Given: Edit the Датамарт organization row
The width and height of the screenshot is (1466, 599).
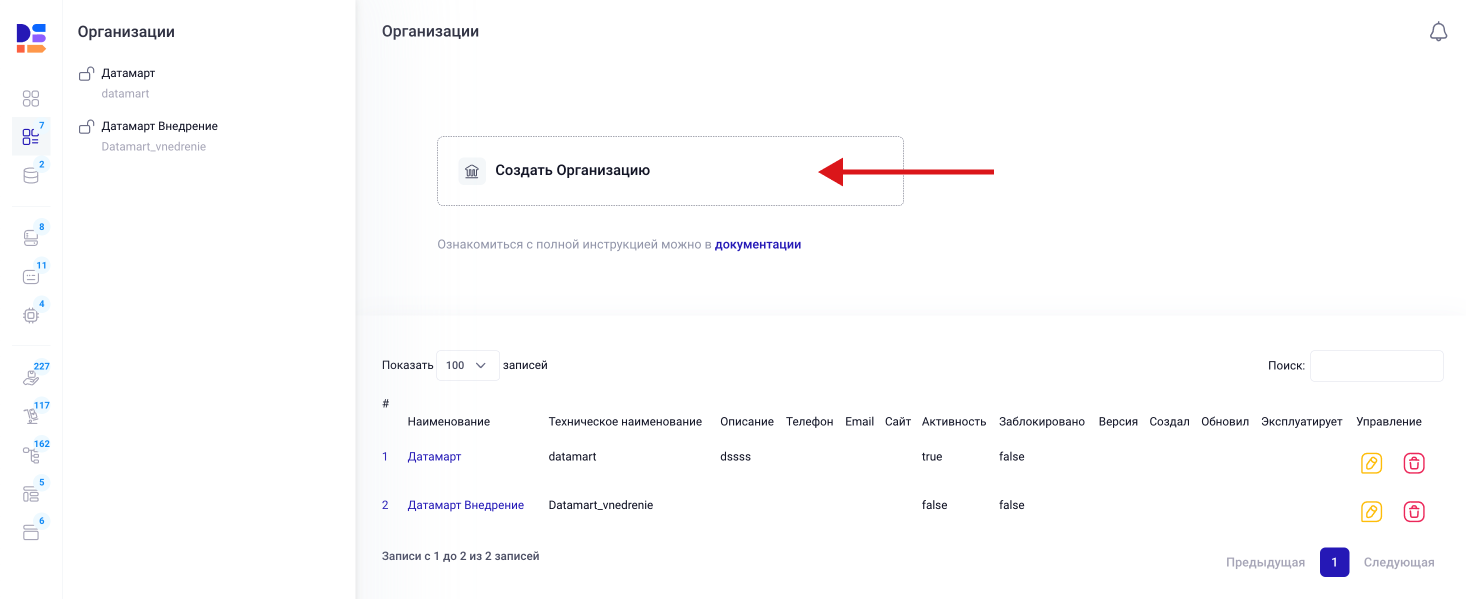Looking at the screenshot, I should 1371,463.
